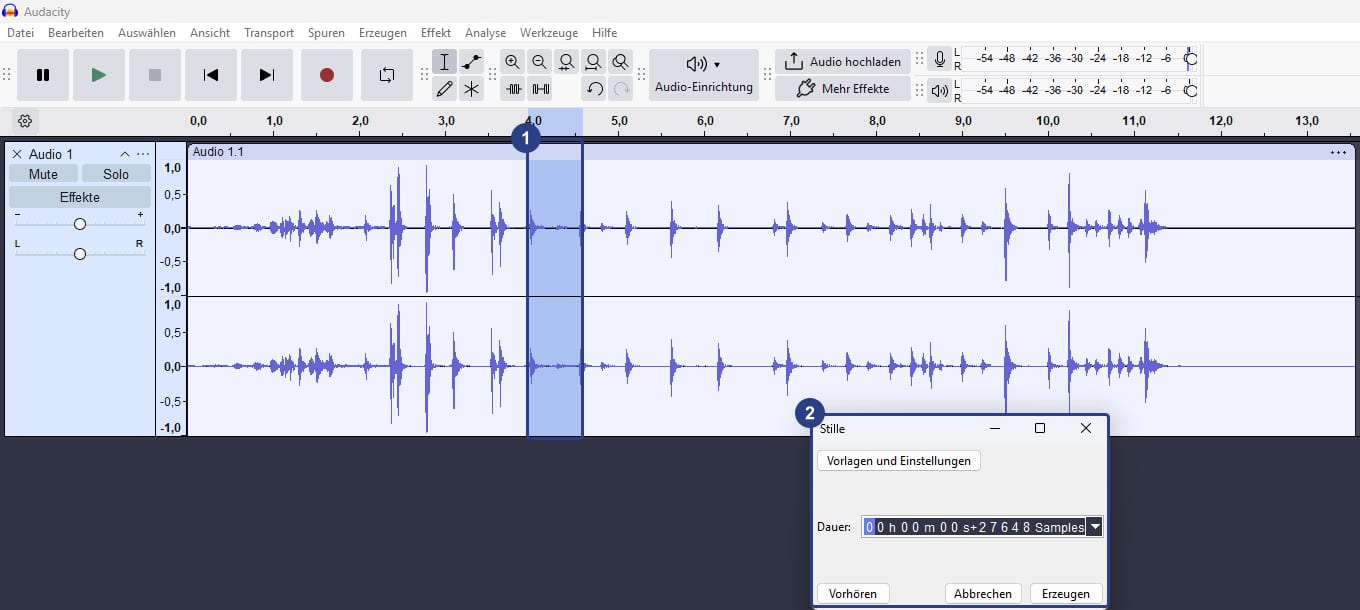The image size is (1360, 610).
Task: Start recording with the red Record button
Action: [326, 75]
